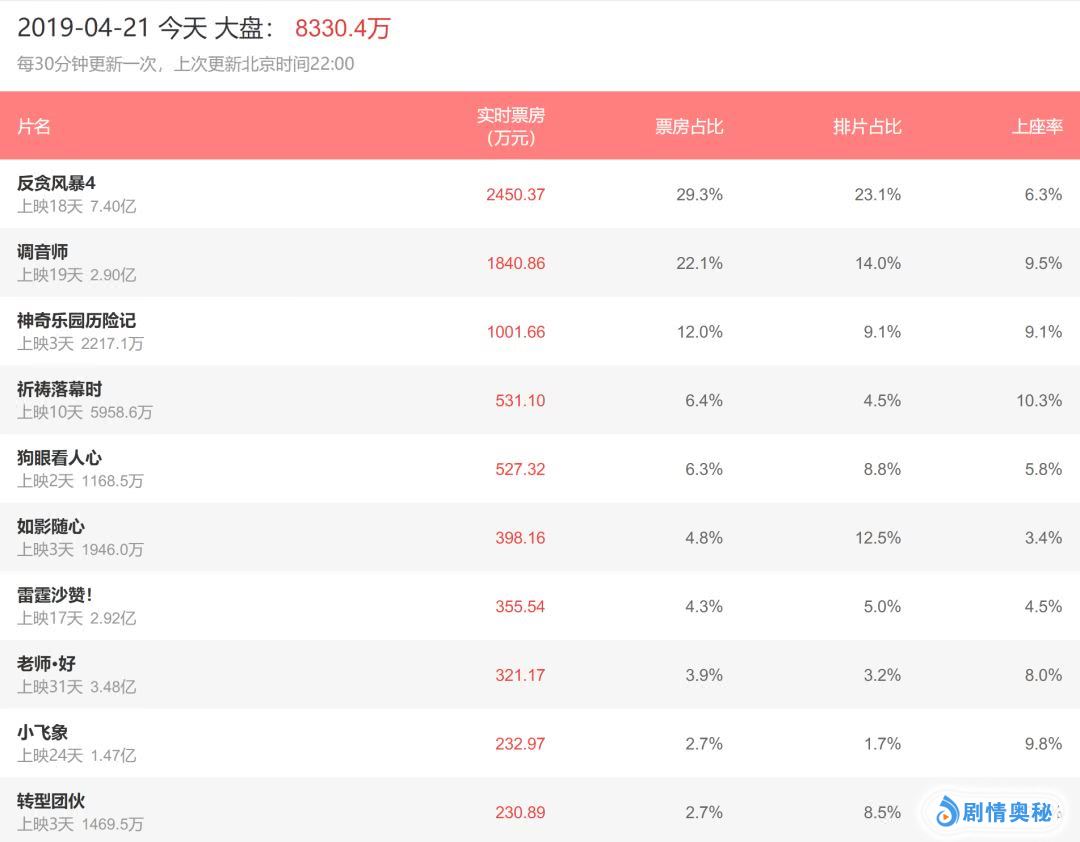The width and height of the screenshot is (1080, 842).
Task: Select the movie 转型团伙
Action: coord(51,801)
